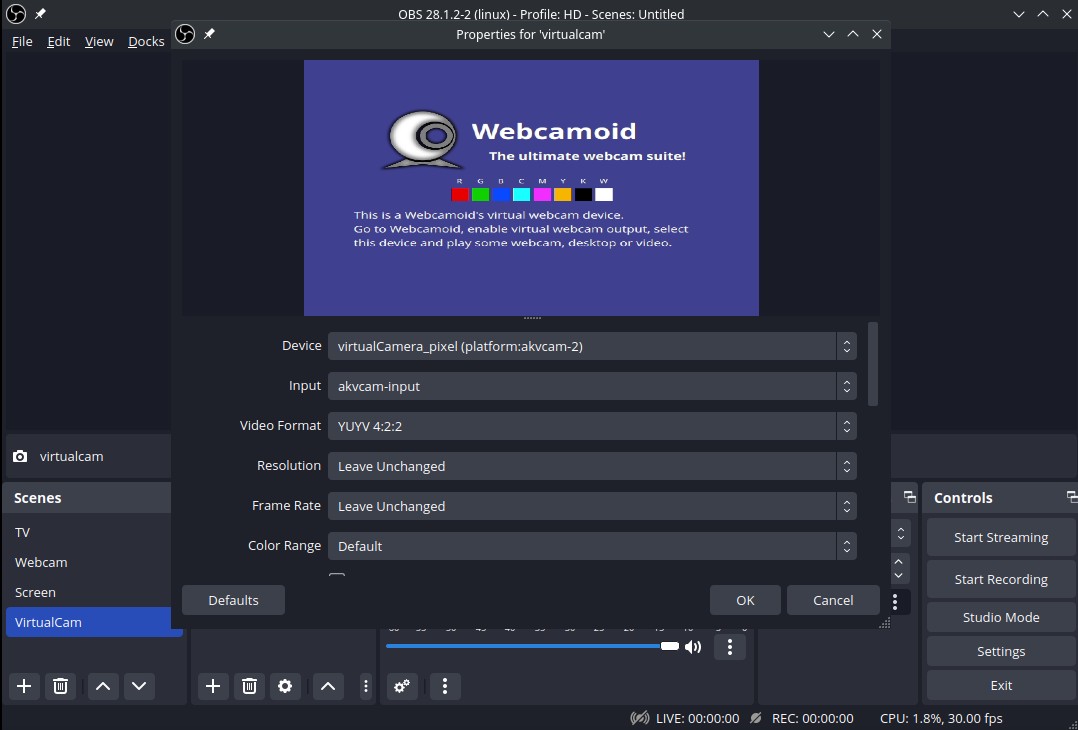The width and height of the screenshot is (1078, 730).
Task: Open the Docks menu
Action: pyautogui.click(x=146, y=41)
